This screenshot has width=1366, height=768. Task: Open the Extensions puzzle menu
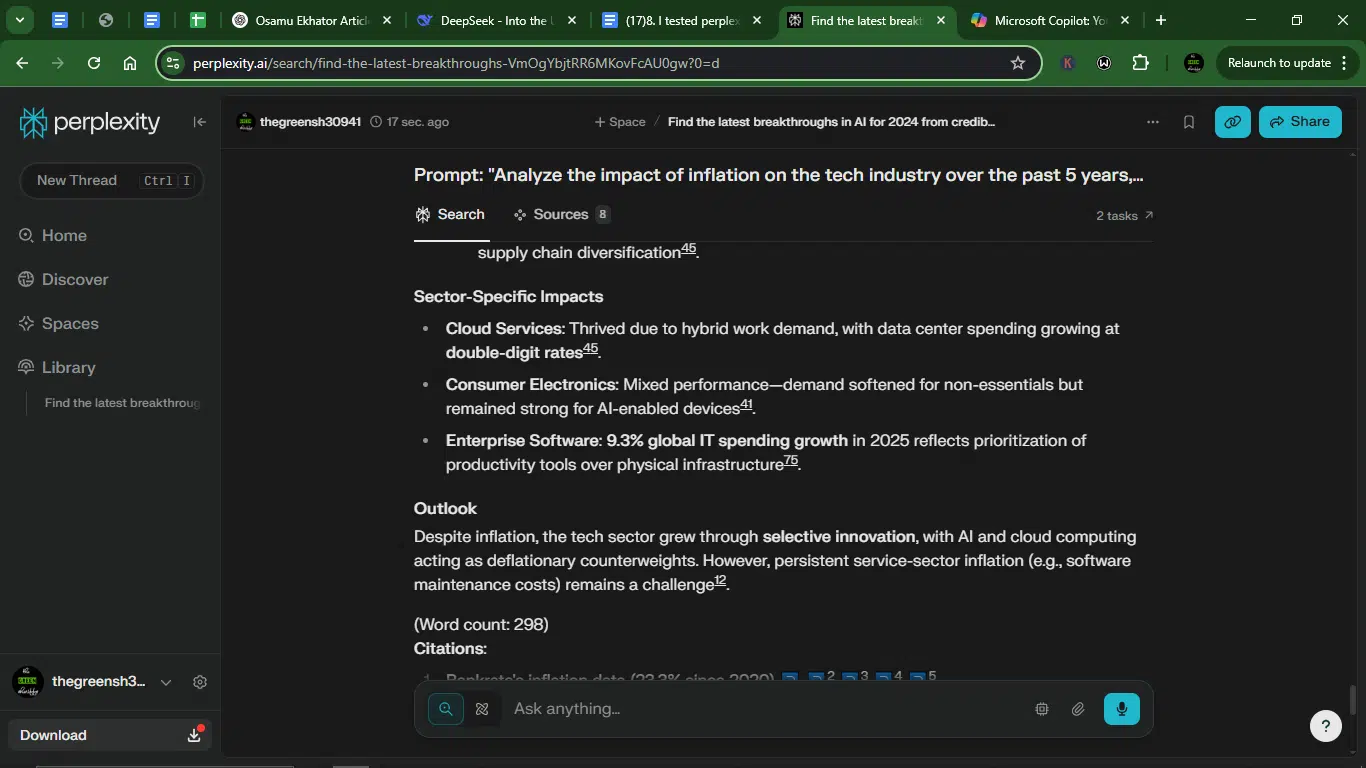pyautogui.click(x=1141, y=63)
